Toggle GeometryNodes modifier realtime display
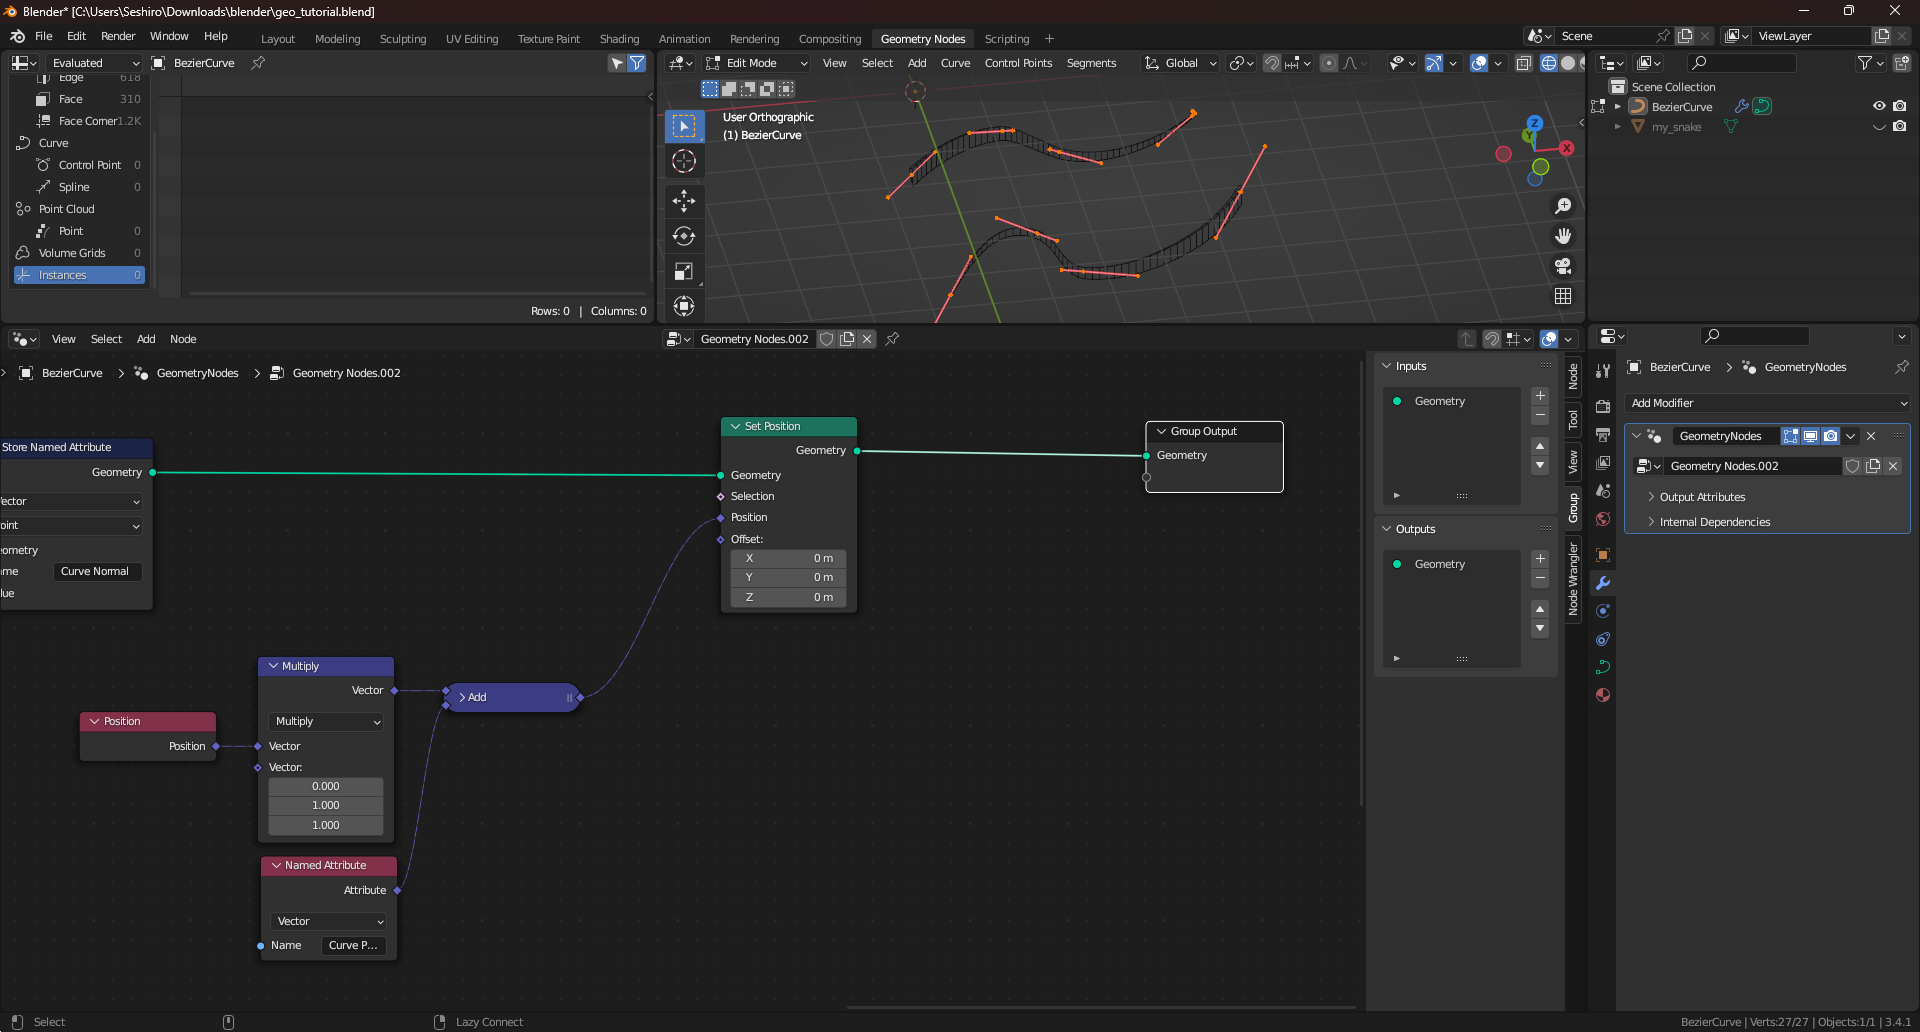The height and width of the screenshot is (1032, 1920). (x=1810, y=436)
